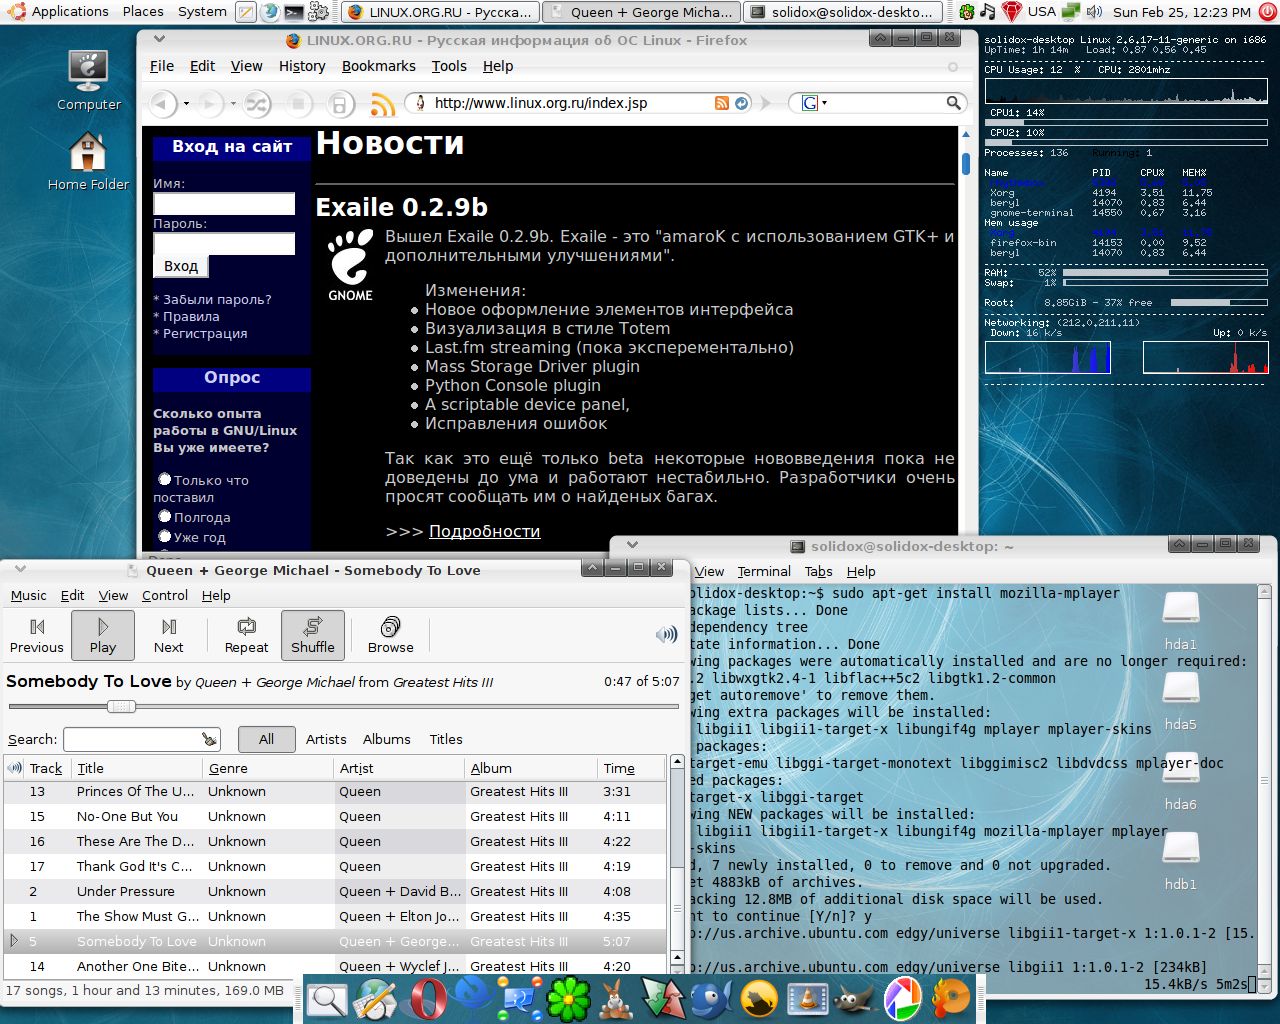
Task: Select the All search filter in the music player
Action: point(266,739)
